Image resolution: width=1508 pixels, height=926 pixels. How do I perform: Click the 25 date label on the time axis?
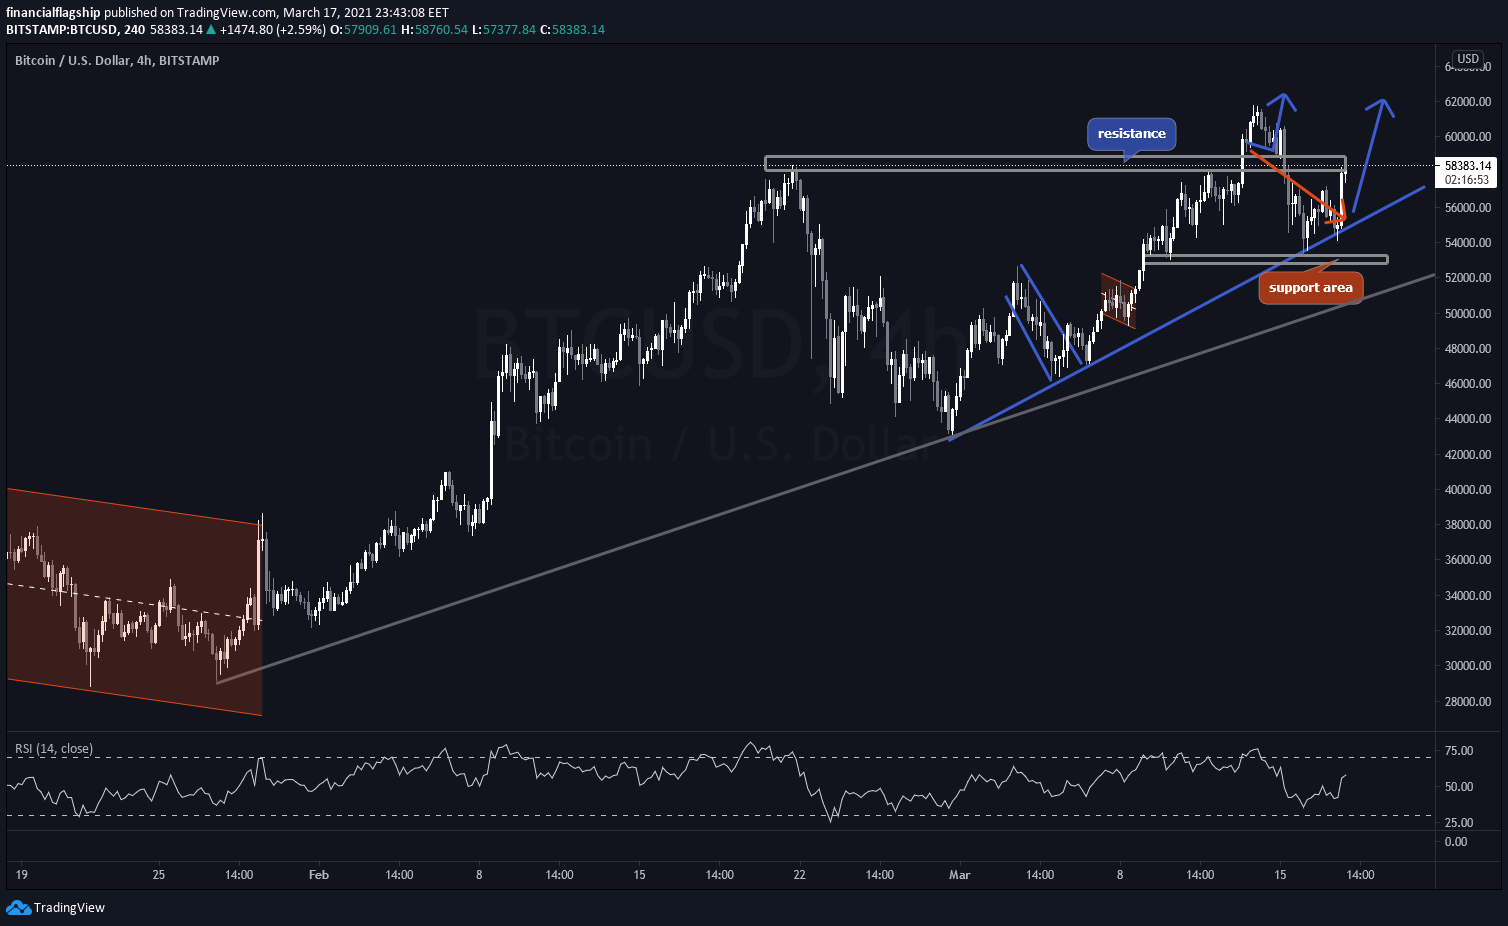tap(159, 875)
